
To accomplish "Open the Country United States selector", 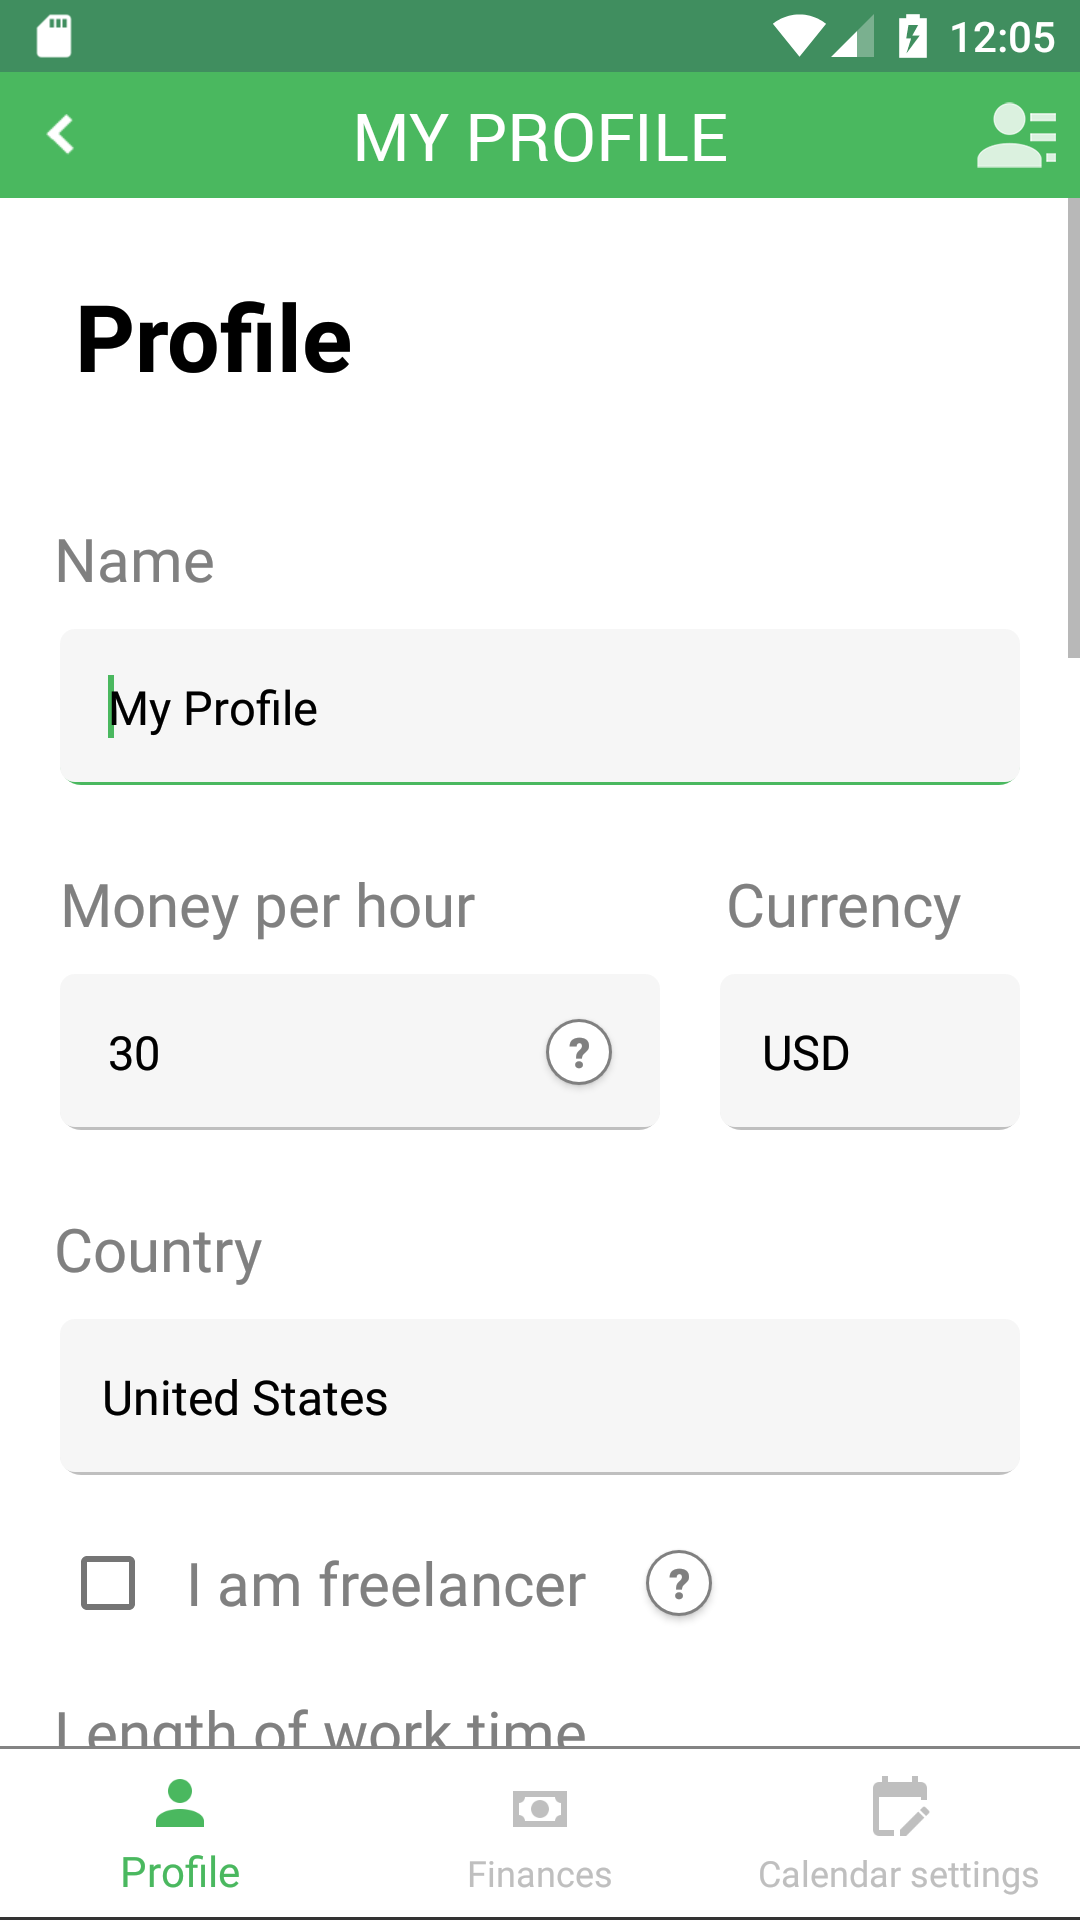I will point(540,1397).
